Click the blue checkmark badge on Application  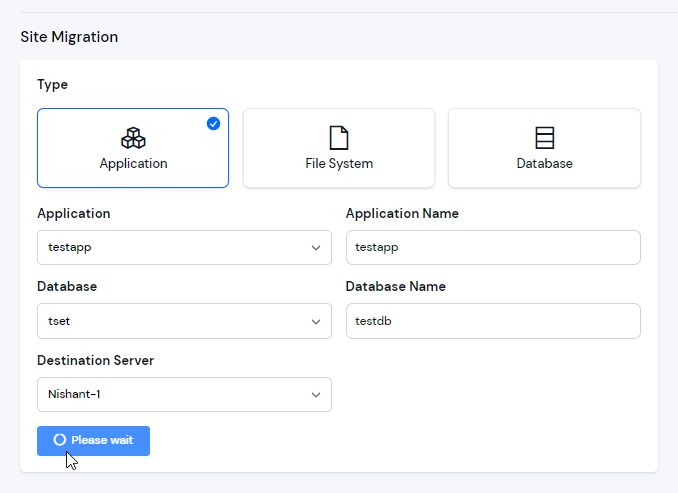[213, 124]
